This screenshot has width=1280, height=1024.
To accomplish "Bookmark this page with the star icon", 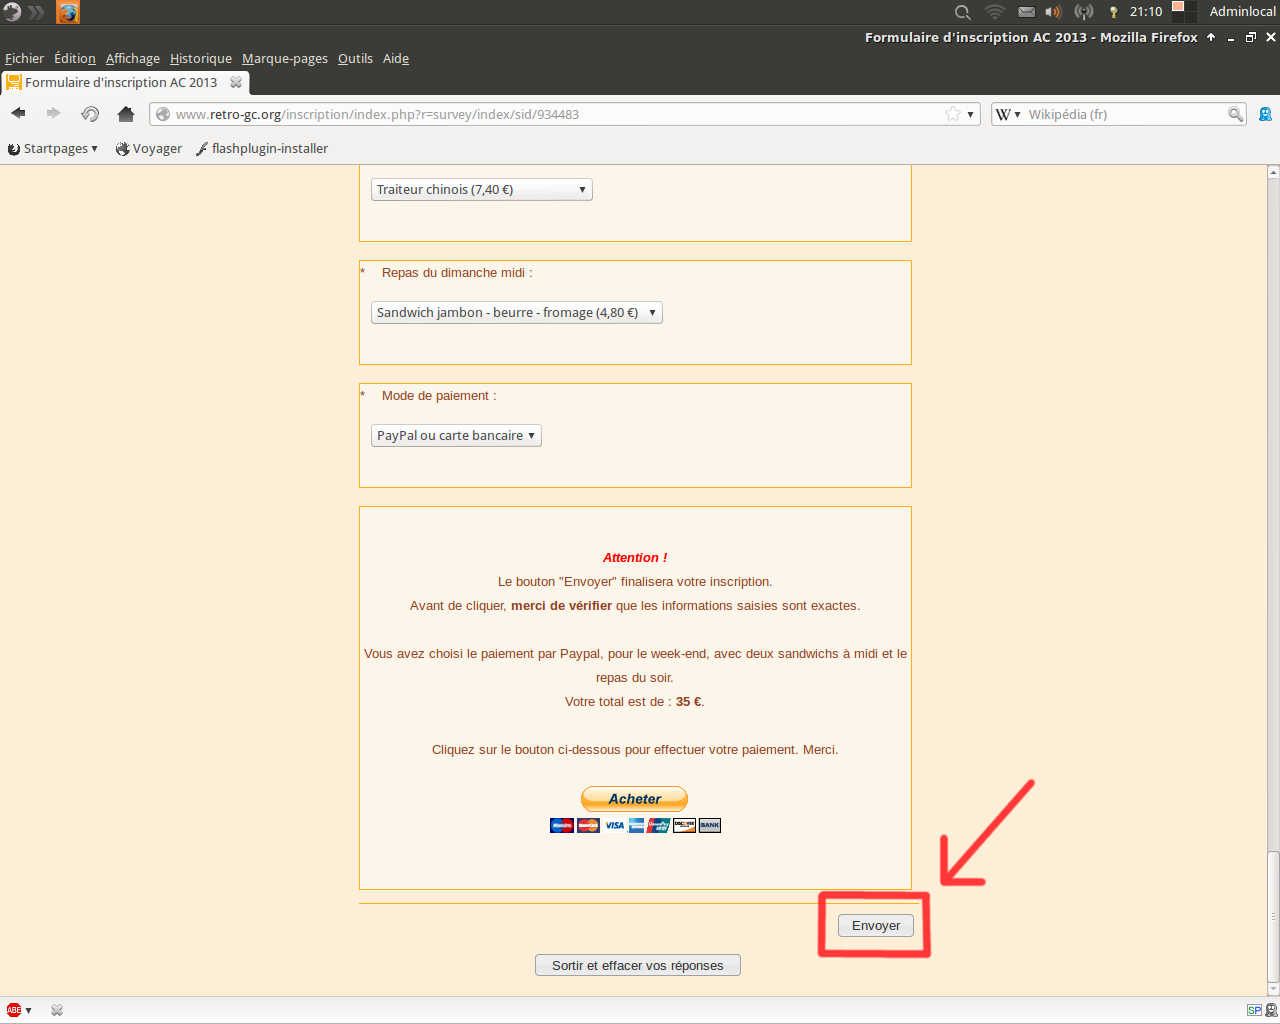I will pos(953,114).
